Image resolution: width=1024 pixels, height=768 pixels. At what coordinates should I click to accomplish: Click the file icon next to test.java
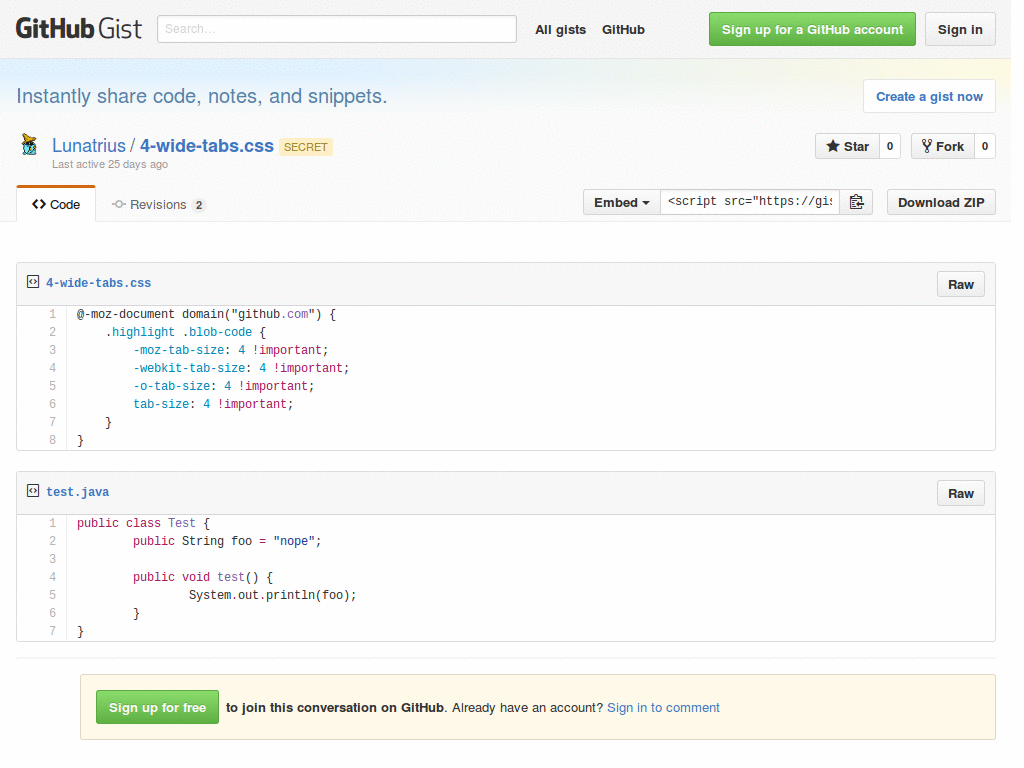34,492
